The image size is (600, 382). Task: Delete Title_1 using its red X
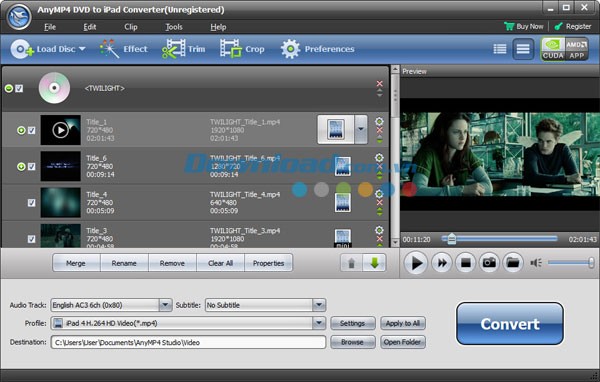click(379, 130)
